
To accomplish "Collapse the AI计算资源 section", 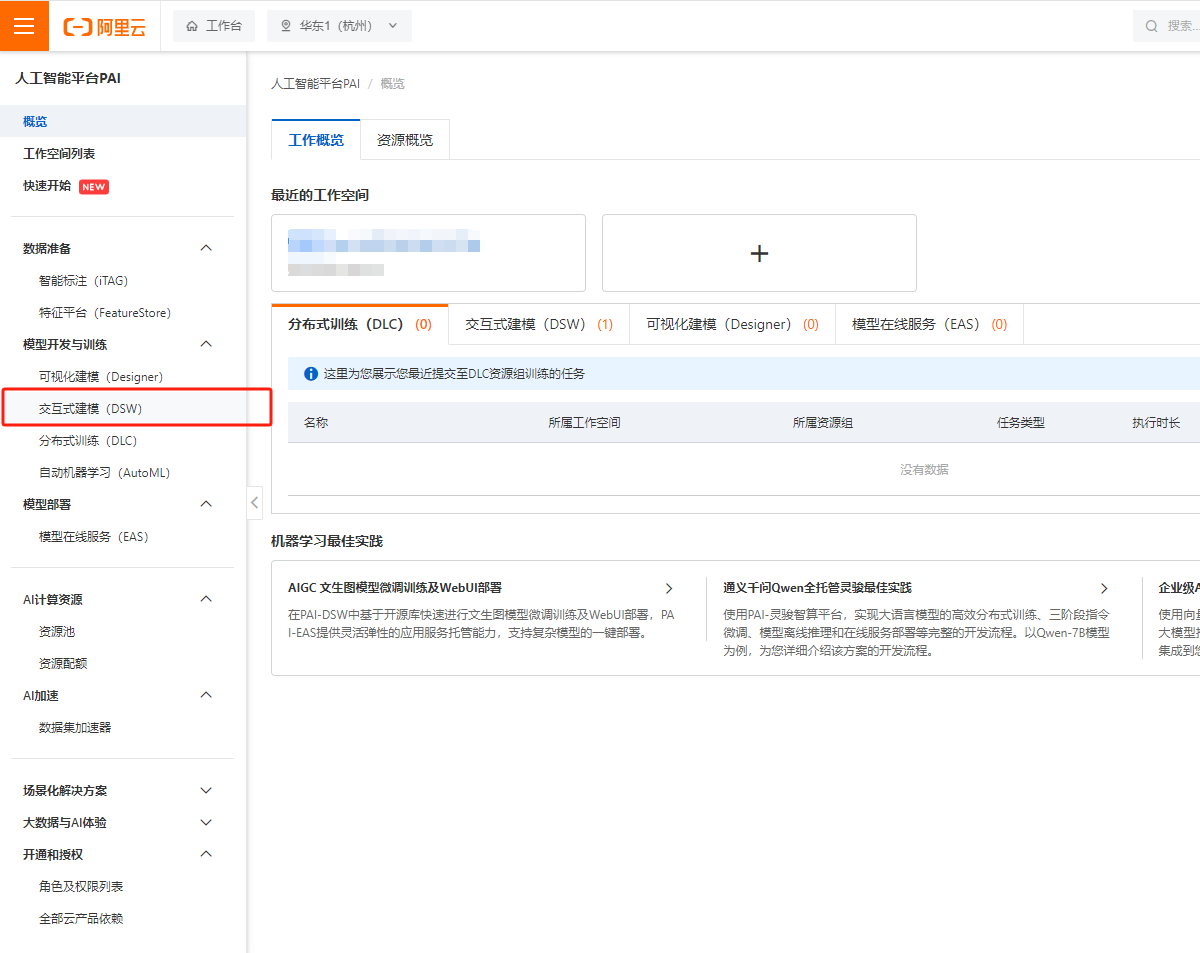I will pos(206,599).
